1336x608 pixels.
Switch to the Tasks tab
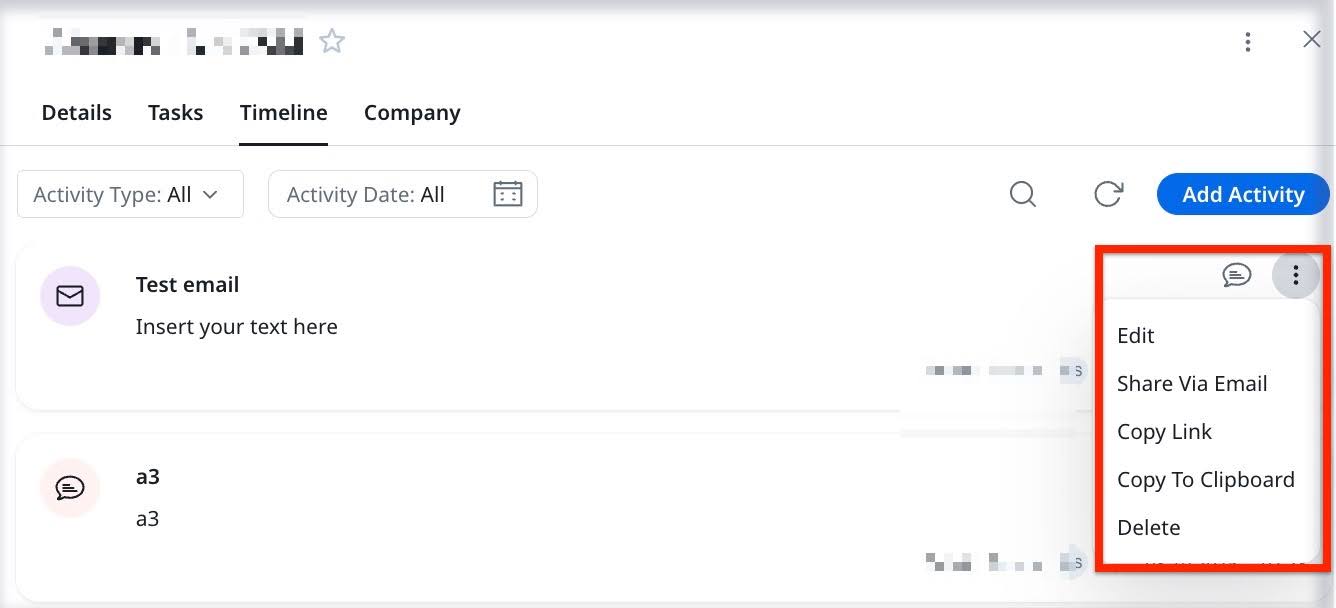(x=175, y=112)
